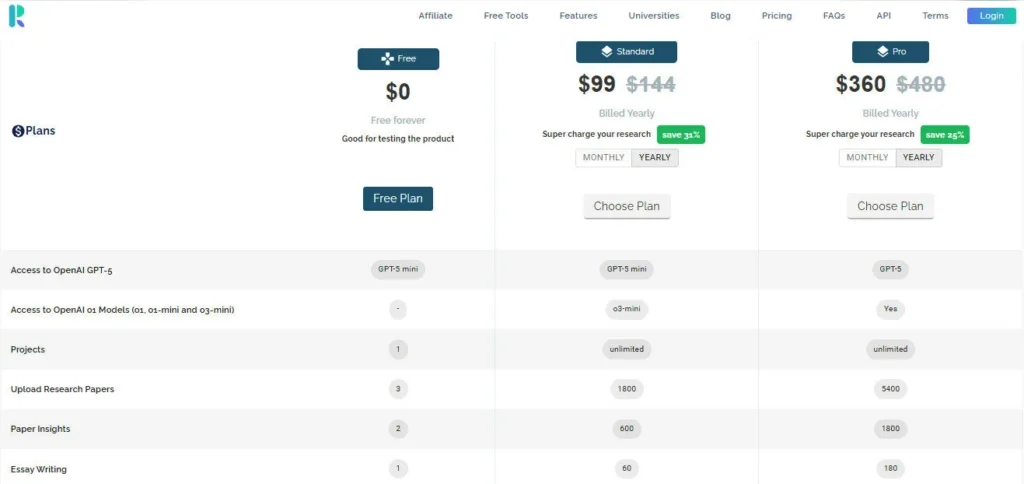
Task: Switch Standard plan to Monthly billing
Action: 603,157
